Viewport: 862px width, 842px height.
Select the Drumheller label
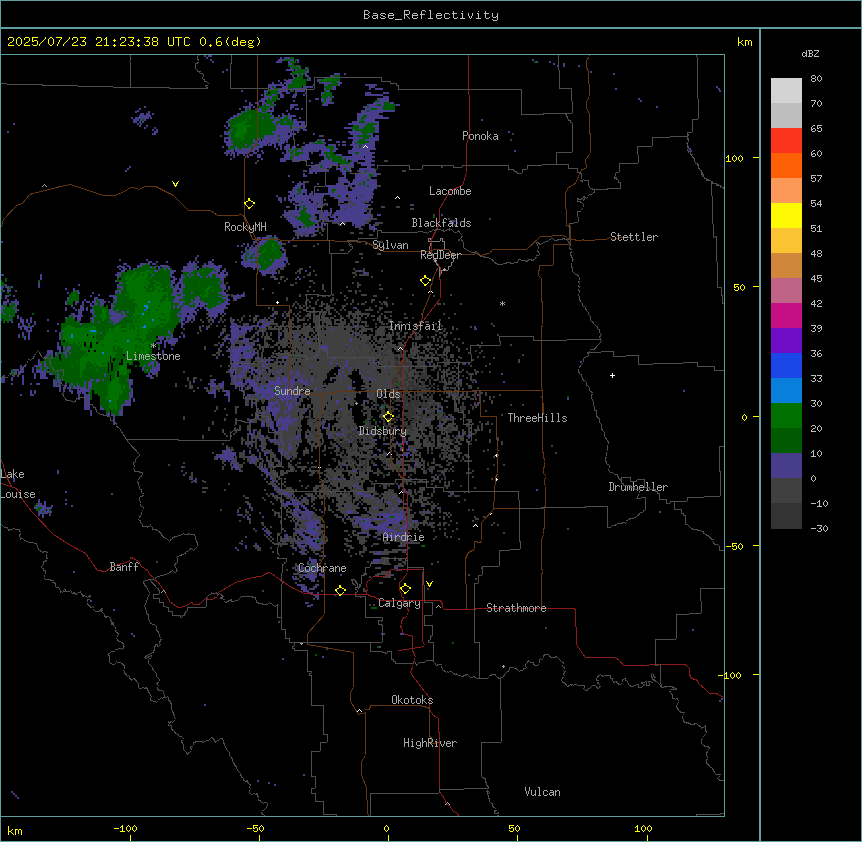click(x=638, y=487)
